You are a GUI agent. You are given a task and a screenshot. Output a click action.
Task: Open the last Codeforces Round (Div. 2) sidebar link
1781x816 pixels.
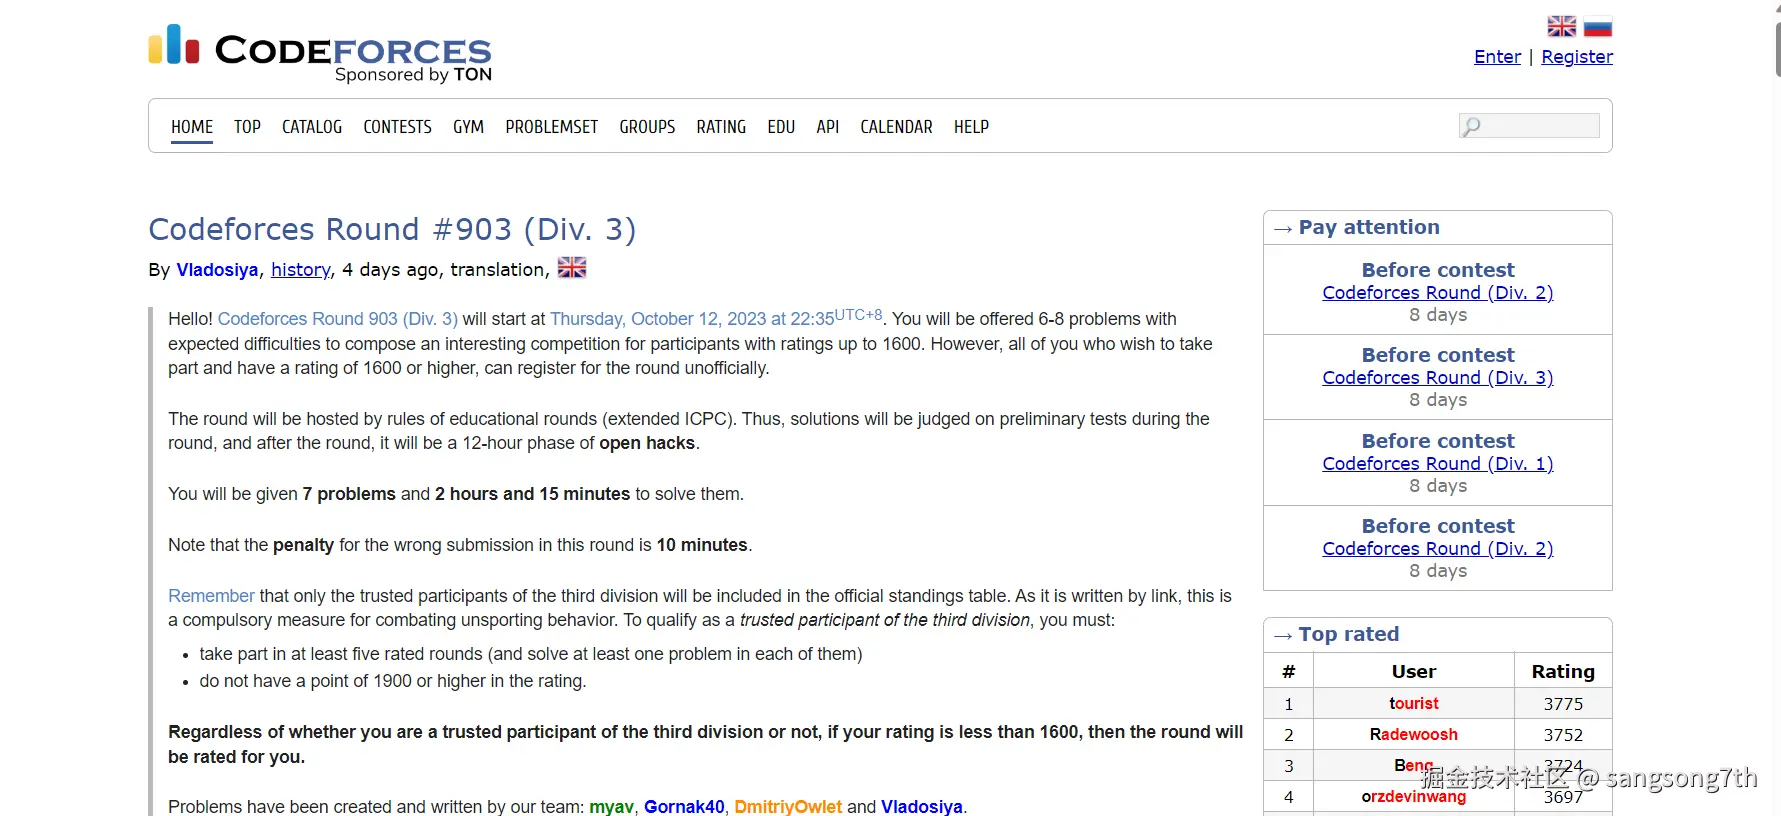pyautogui.click(x=1438, y=549)
